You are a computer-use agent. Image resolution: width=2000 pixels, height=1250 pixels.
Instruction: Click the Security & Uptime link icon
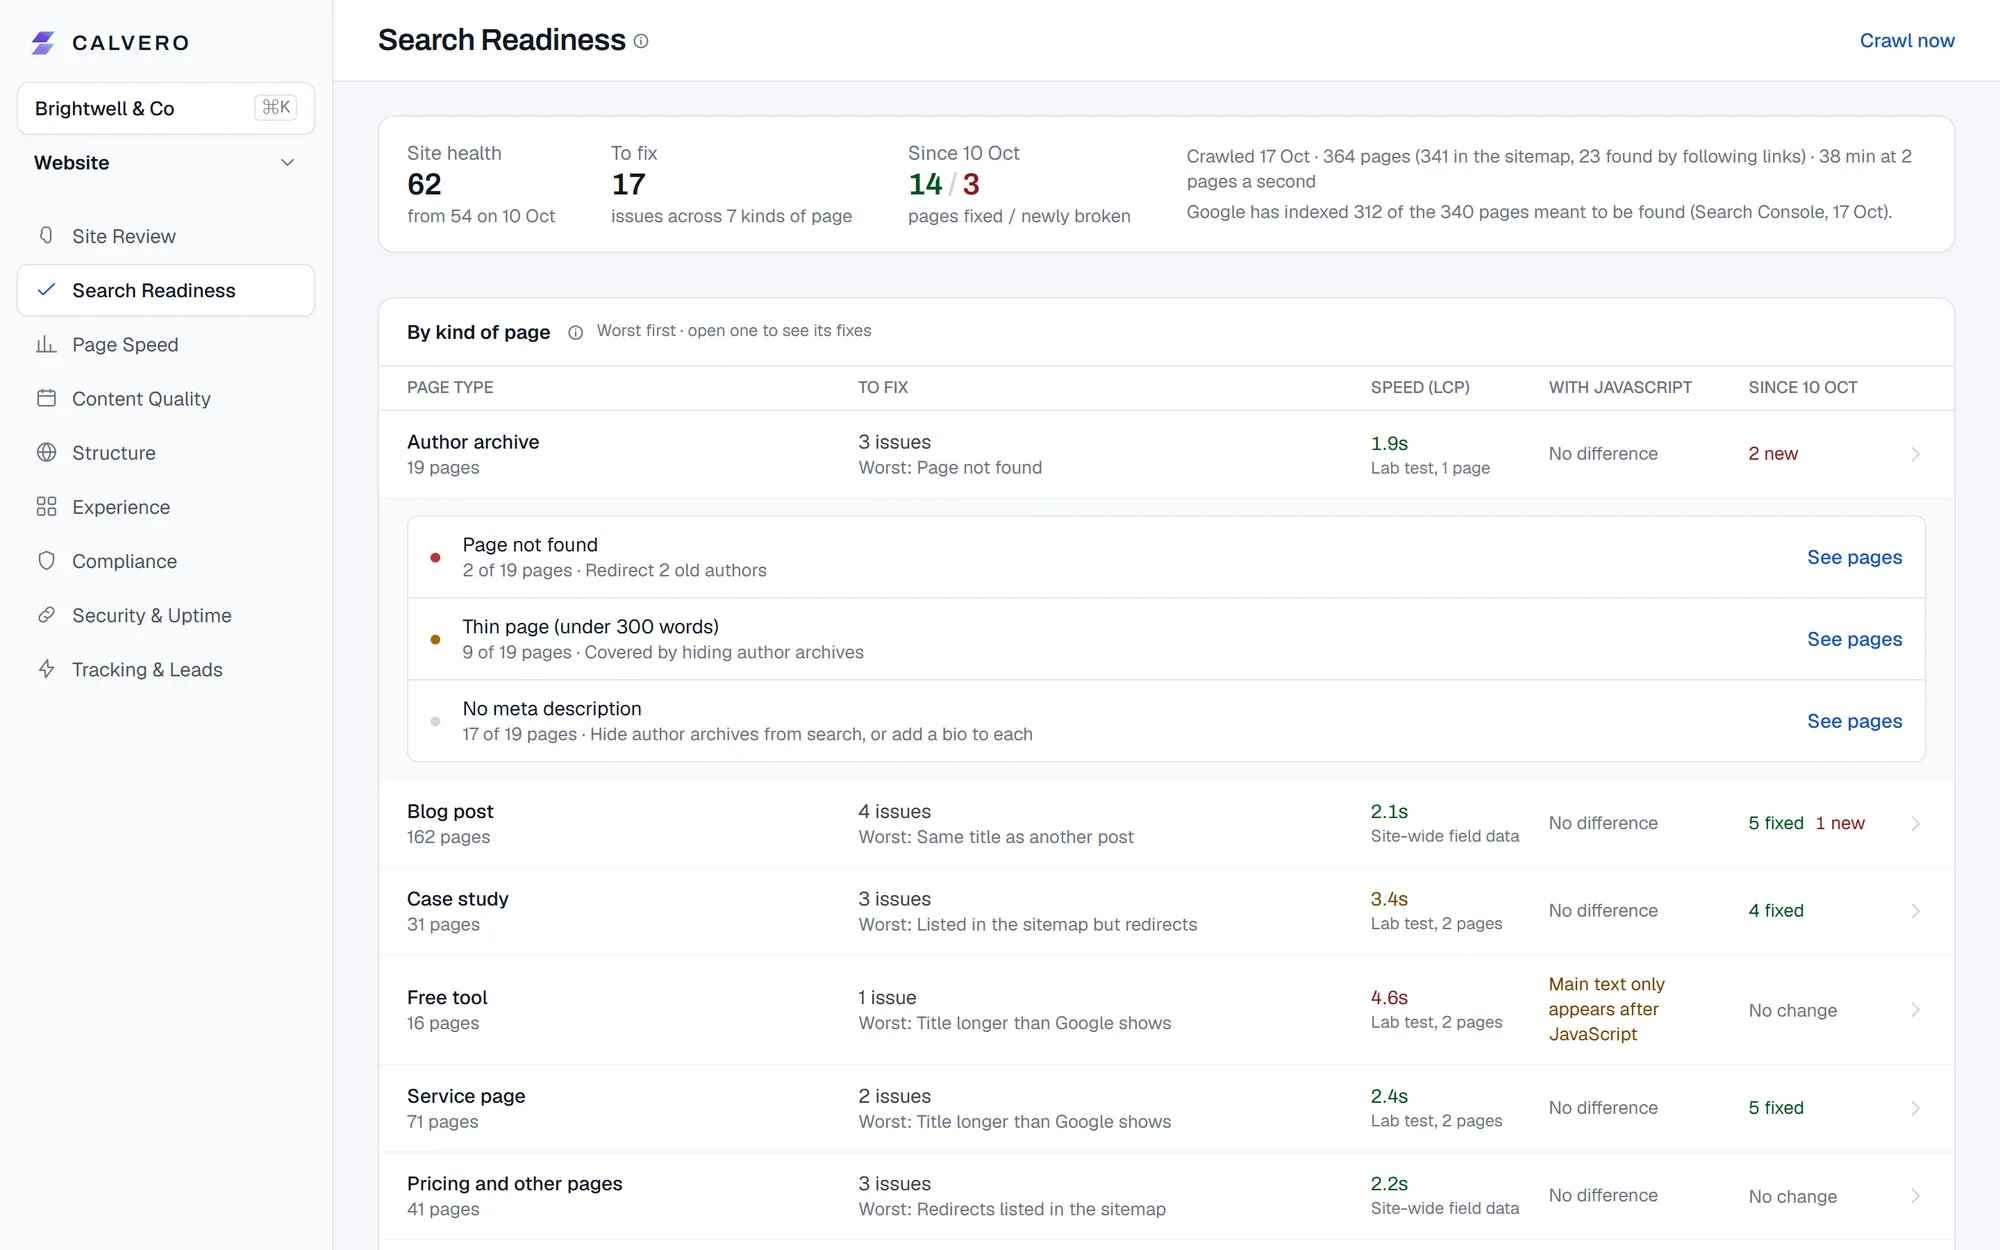[46, 615]
